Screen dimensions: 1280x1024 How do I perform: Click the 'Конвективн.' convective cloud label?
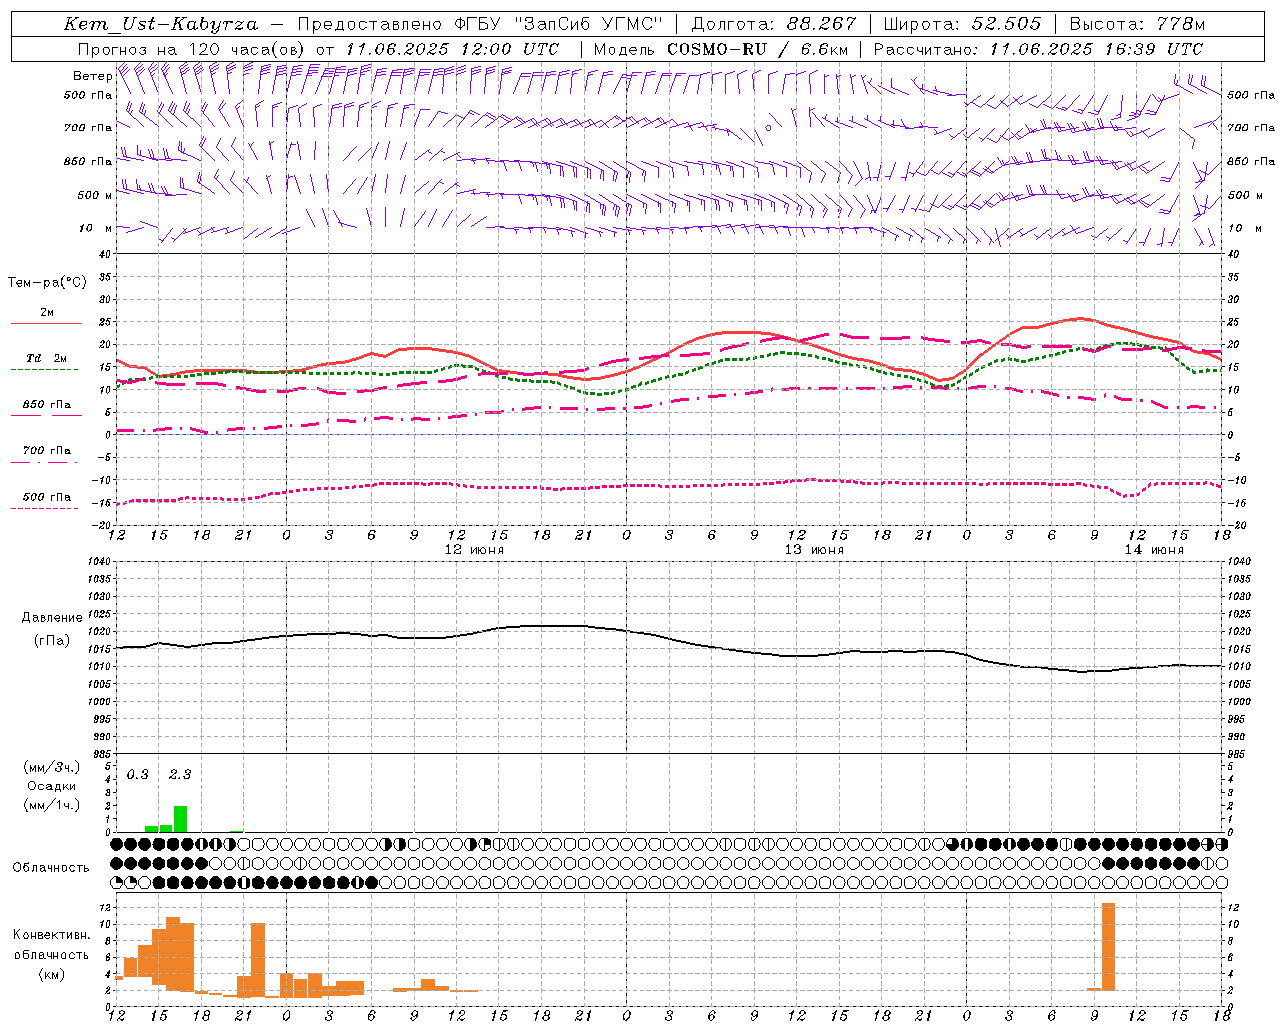52,935
